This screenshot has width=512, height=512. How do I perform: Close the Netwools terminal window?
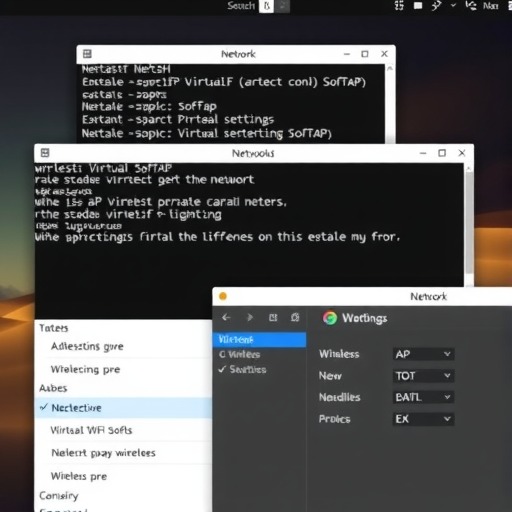462,153
